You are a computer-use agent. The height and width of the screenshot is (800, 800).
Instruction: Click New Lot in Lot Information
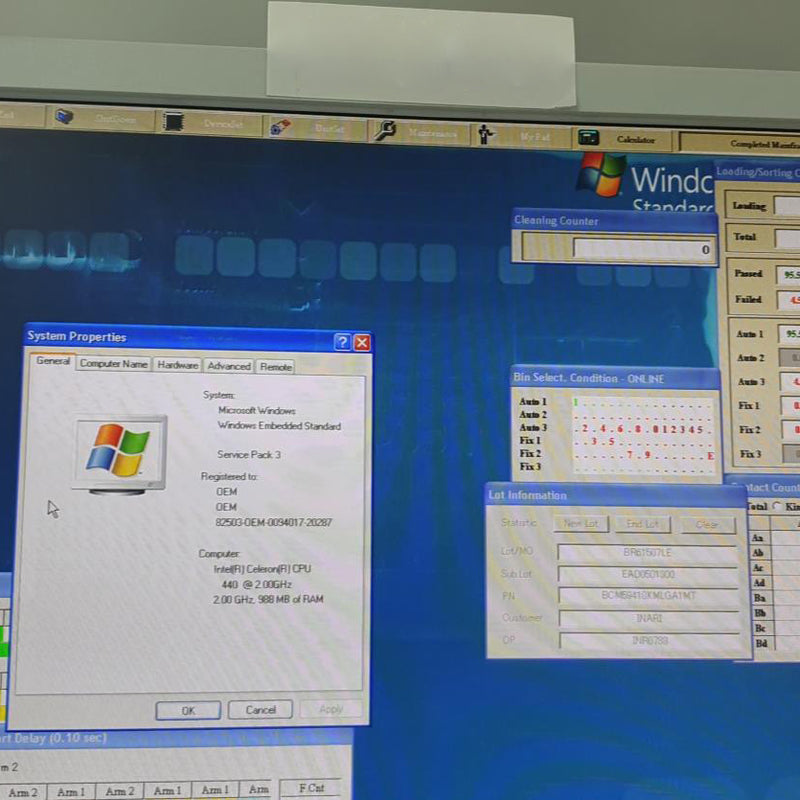(581, 523)
